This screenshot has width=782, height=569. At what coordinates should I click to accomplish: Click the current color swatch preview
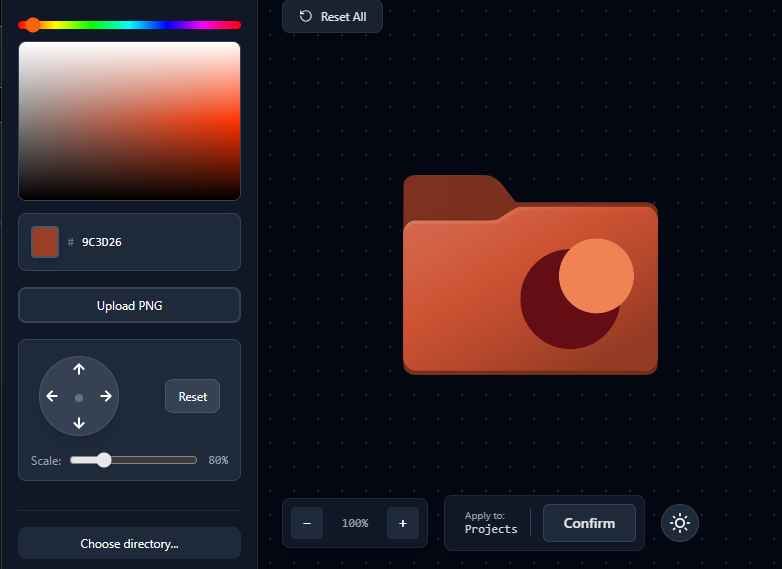45,242
